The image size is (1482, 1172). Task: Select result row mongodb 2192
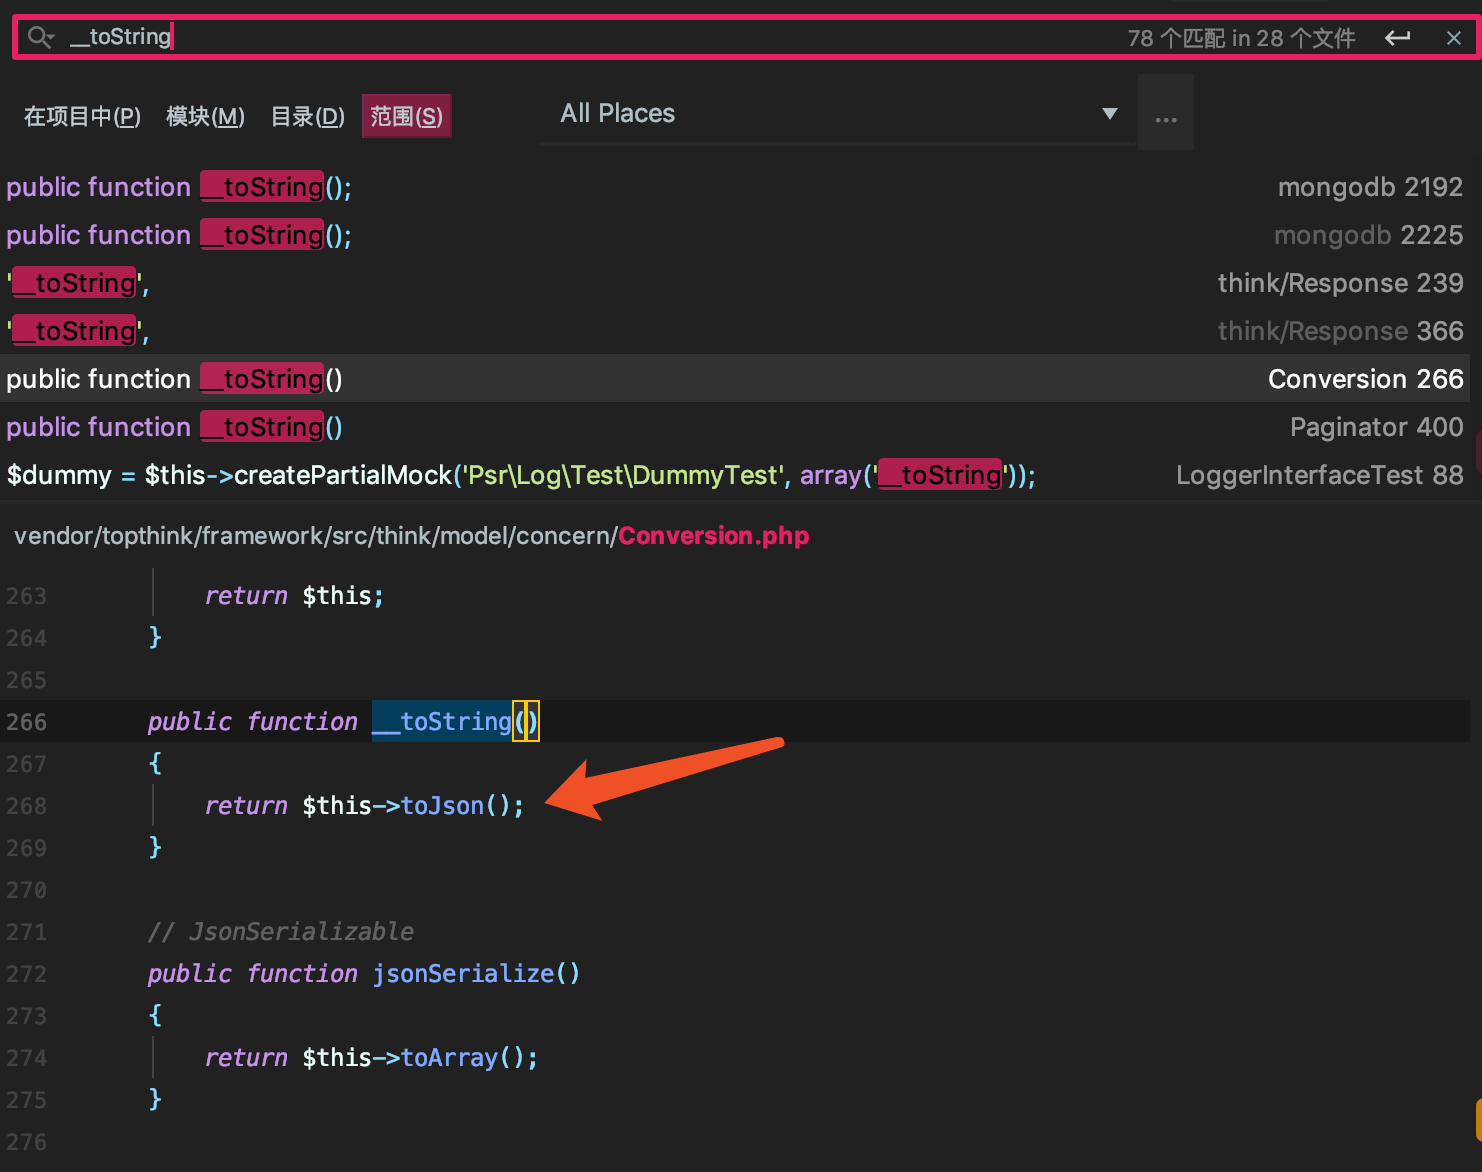735,187
